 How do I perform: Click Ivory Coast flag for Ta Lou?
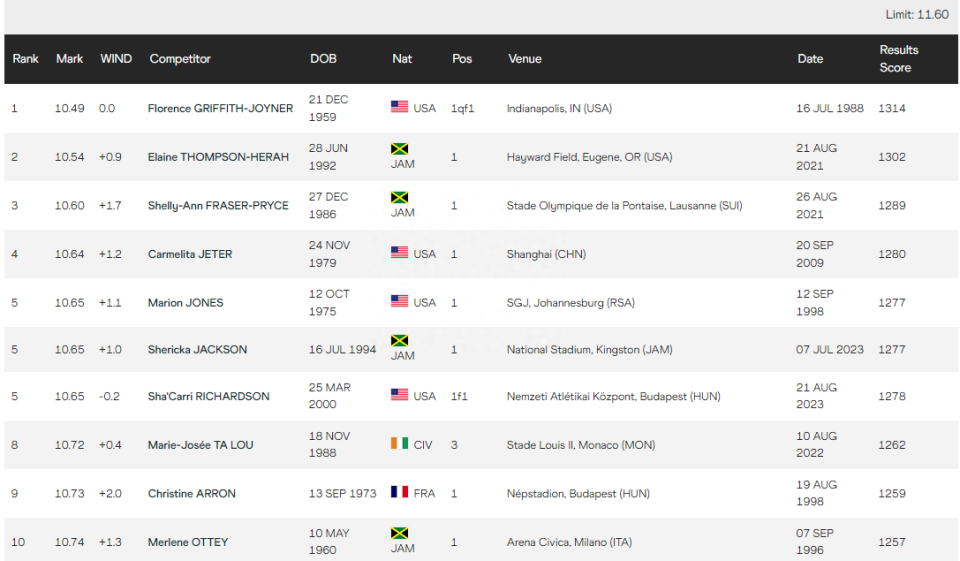(399, 444)
